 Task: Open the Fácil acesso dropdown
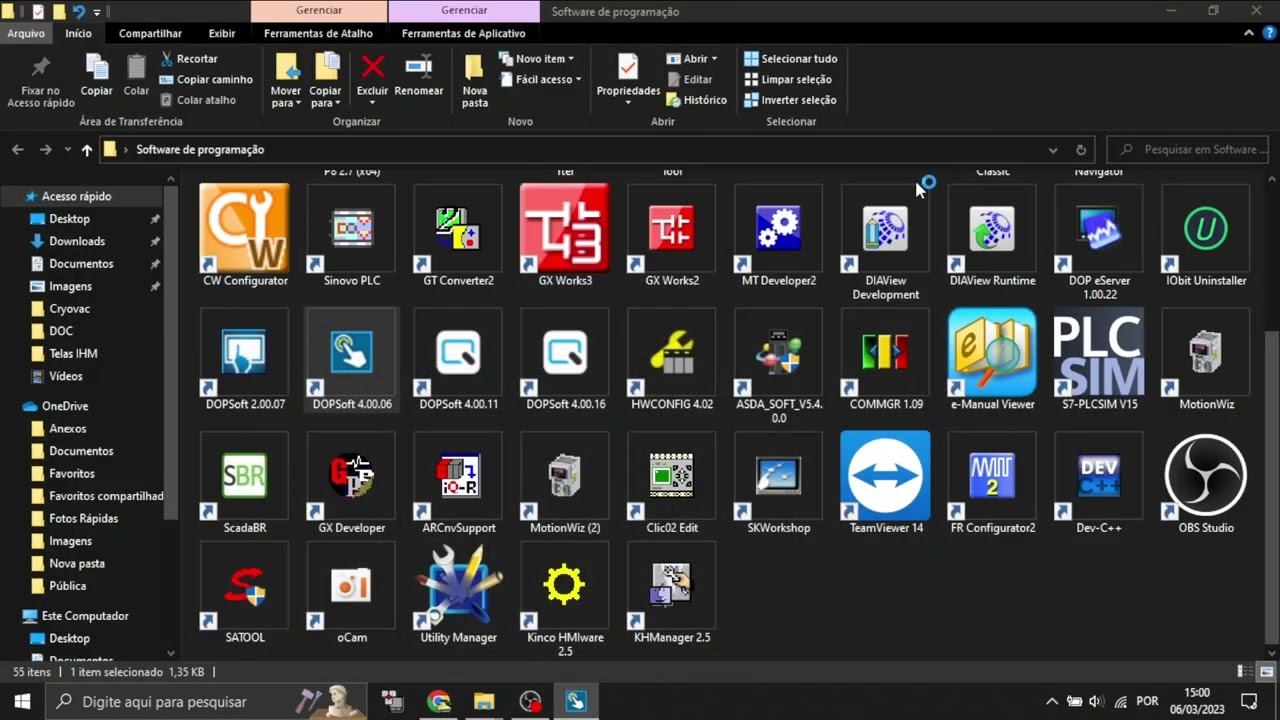click(x=541, y=79)
